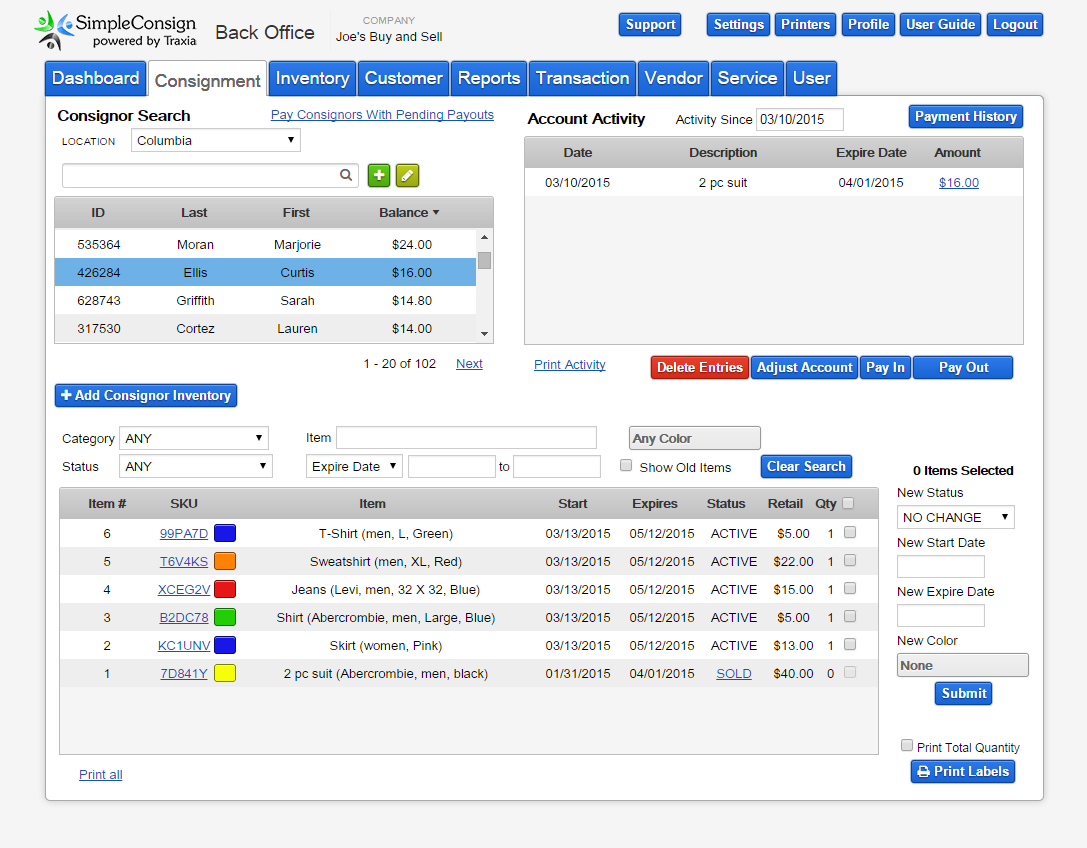Enable the Show Old Items checkbox

pos(626,466)
